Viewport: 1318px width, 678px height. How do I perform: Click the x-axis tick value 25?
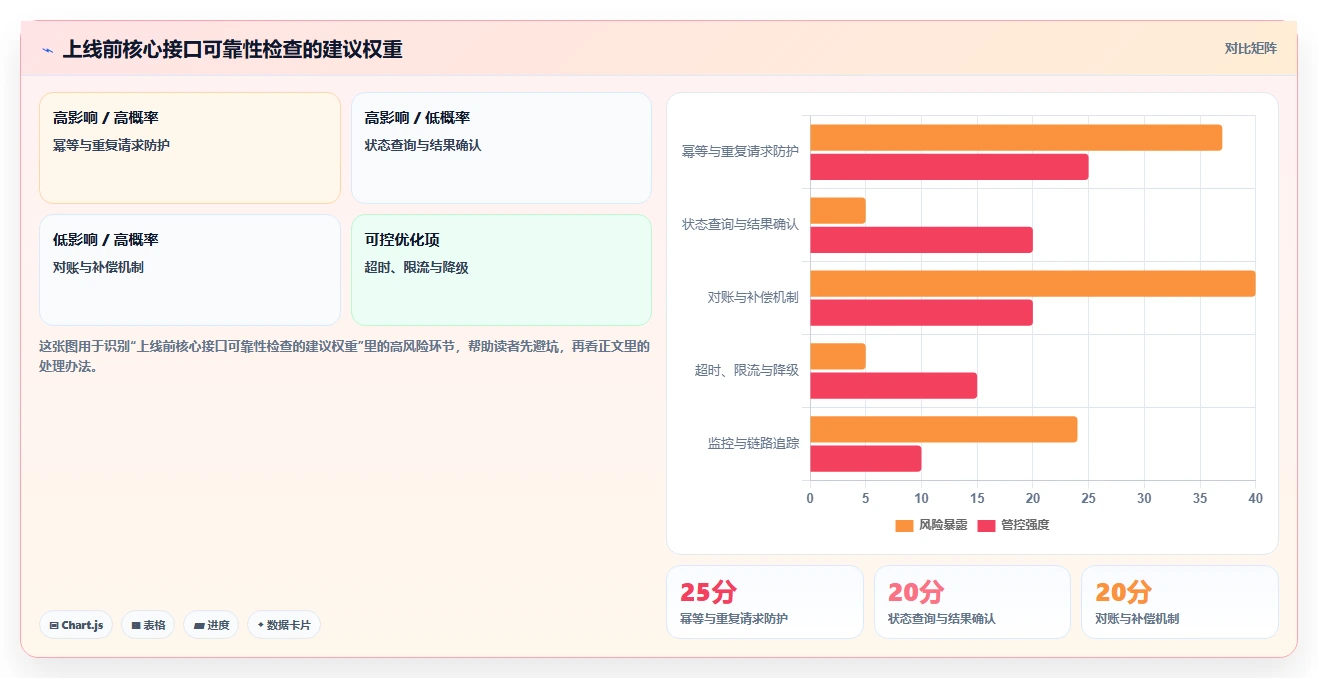pyautogui.click(x=1089, y=498)
